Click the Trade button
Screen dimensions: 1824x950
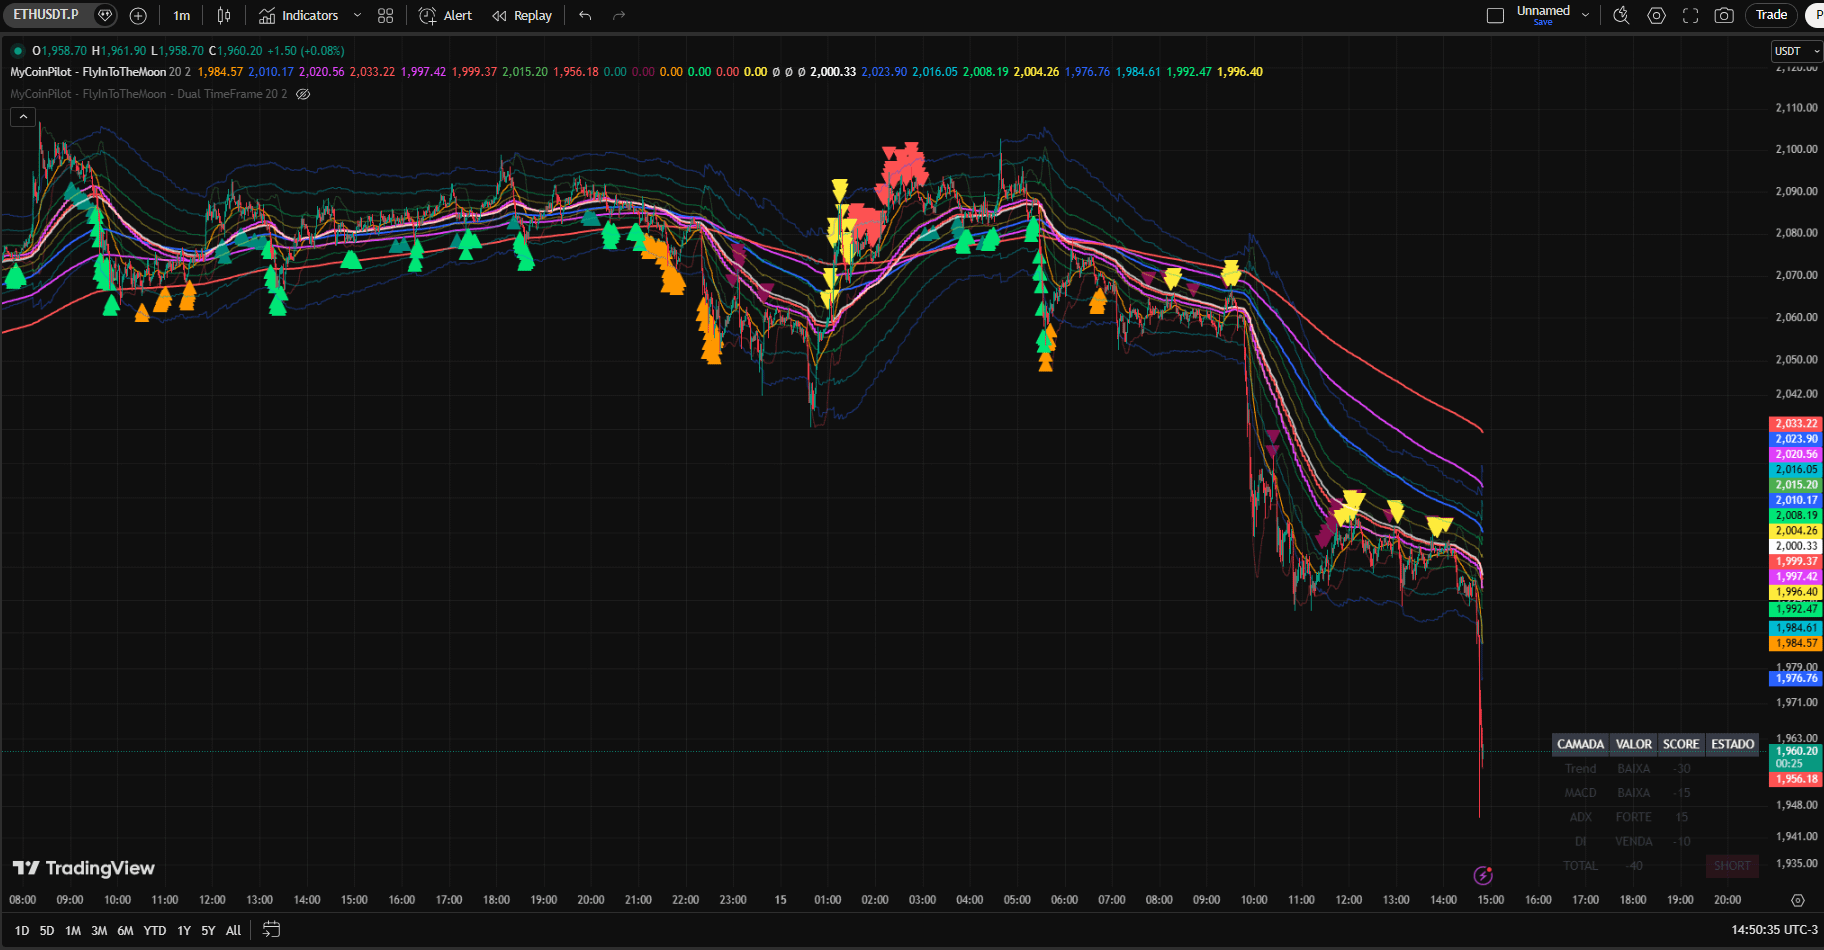coord(1771,15)
